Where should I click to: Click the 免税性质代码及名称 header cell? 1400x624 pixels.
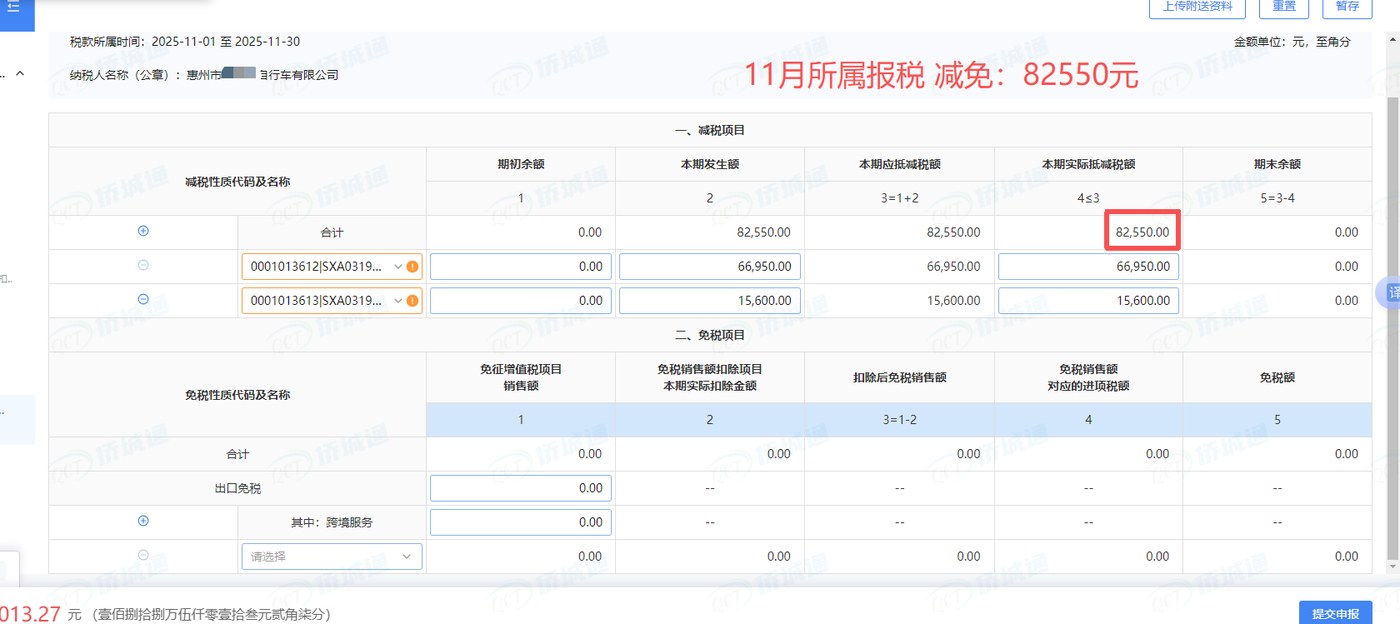(x=238, y=395)
